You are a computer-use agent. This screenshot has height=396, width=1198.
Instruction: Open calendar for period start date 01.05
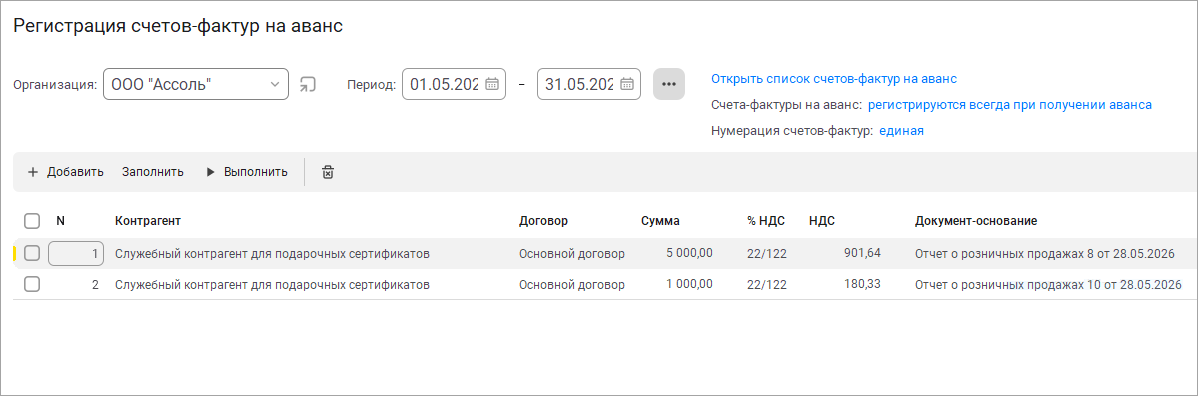point(492,84)
